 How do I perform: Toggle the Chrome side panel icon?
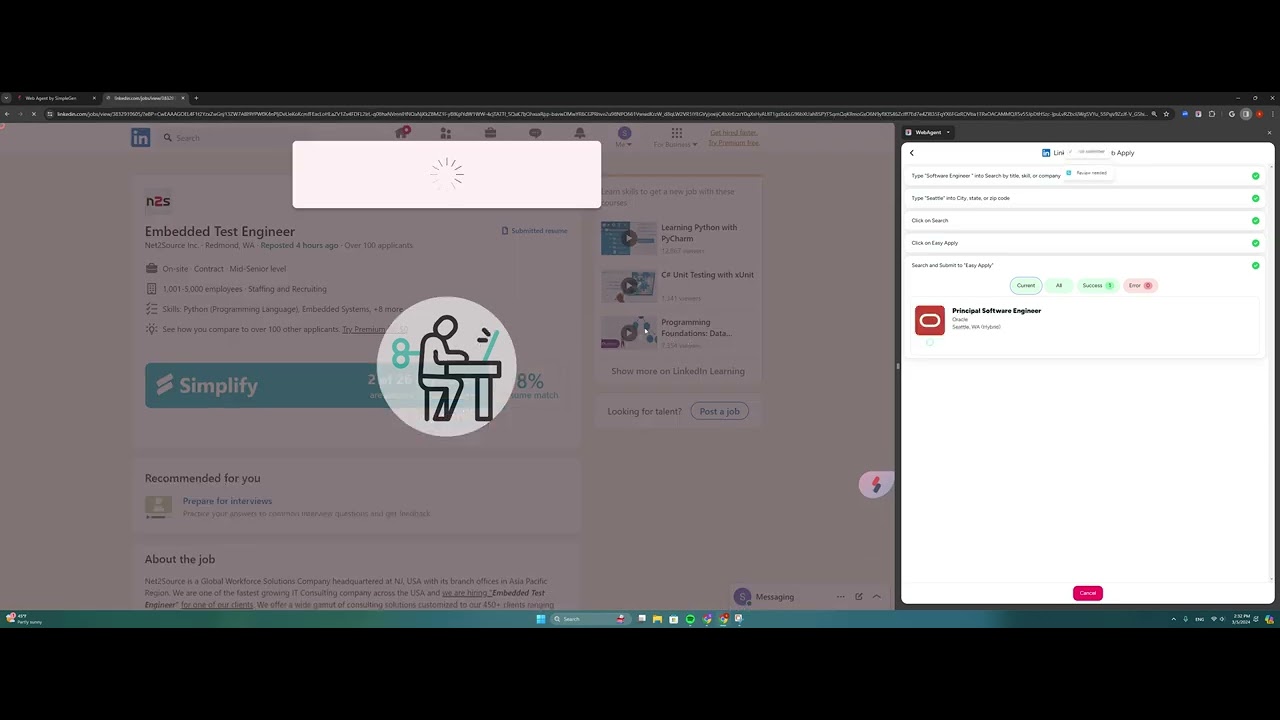1245,114
